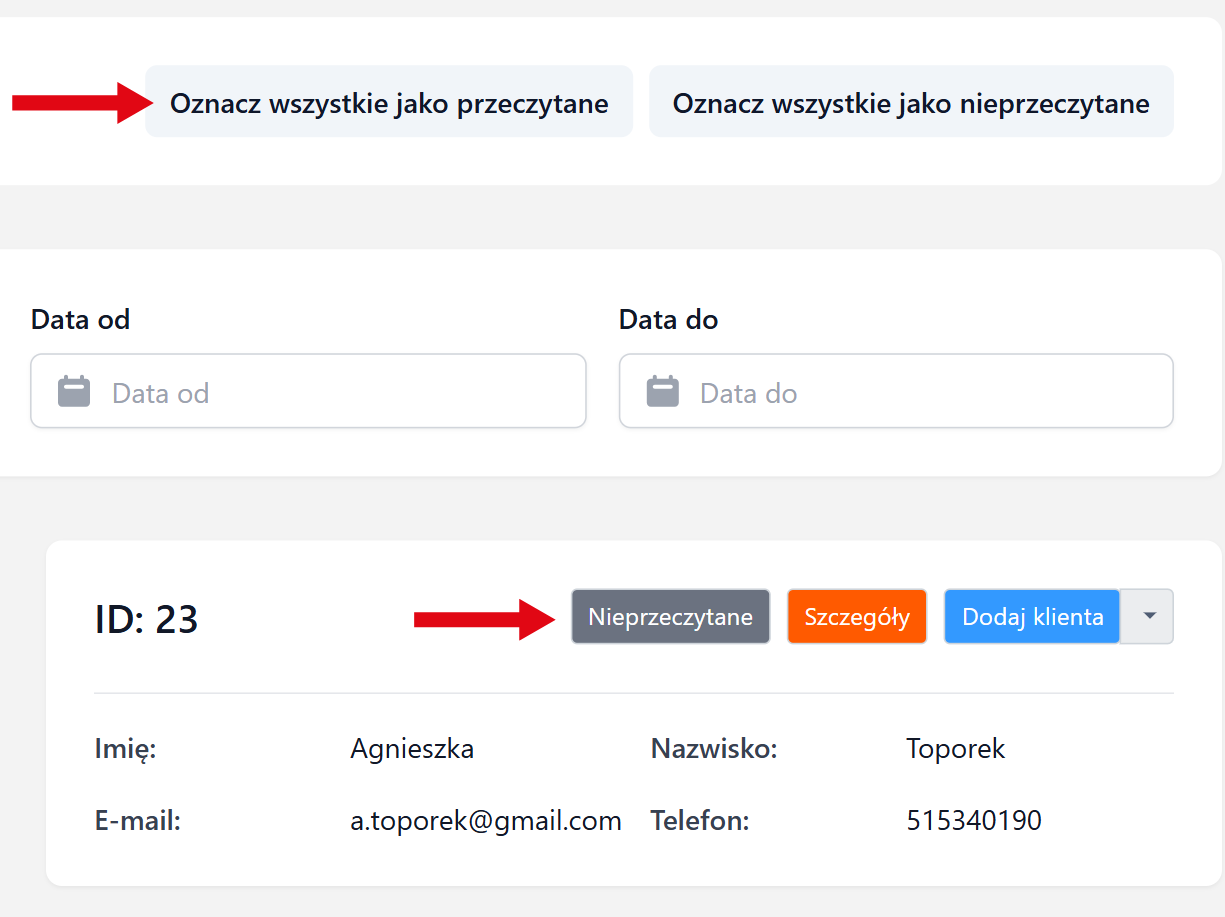1225x917 pixels.
Task: Click the bold Data od label text
Action: pyautogui.click(x=81, y=320)
